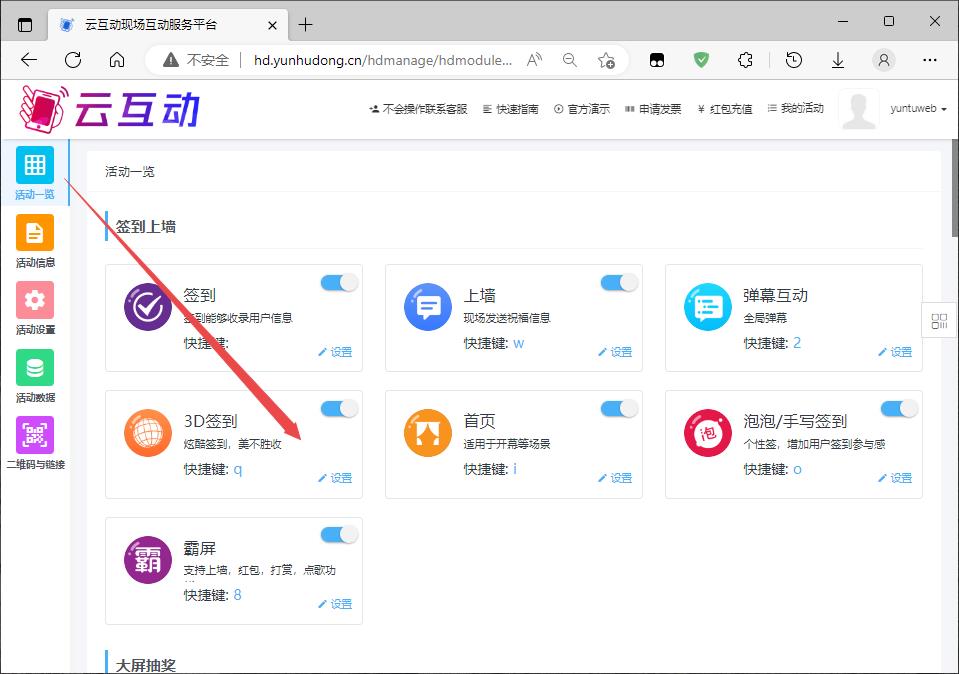This screenshot has width=959, height=674.
Task: Toggle the 首页 module switch
Action: click(620, 409)
